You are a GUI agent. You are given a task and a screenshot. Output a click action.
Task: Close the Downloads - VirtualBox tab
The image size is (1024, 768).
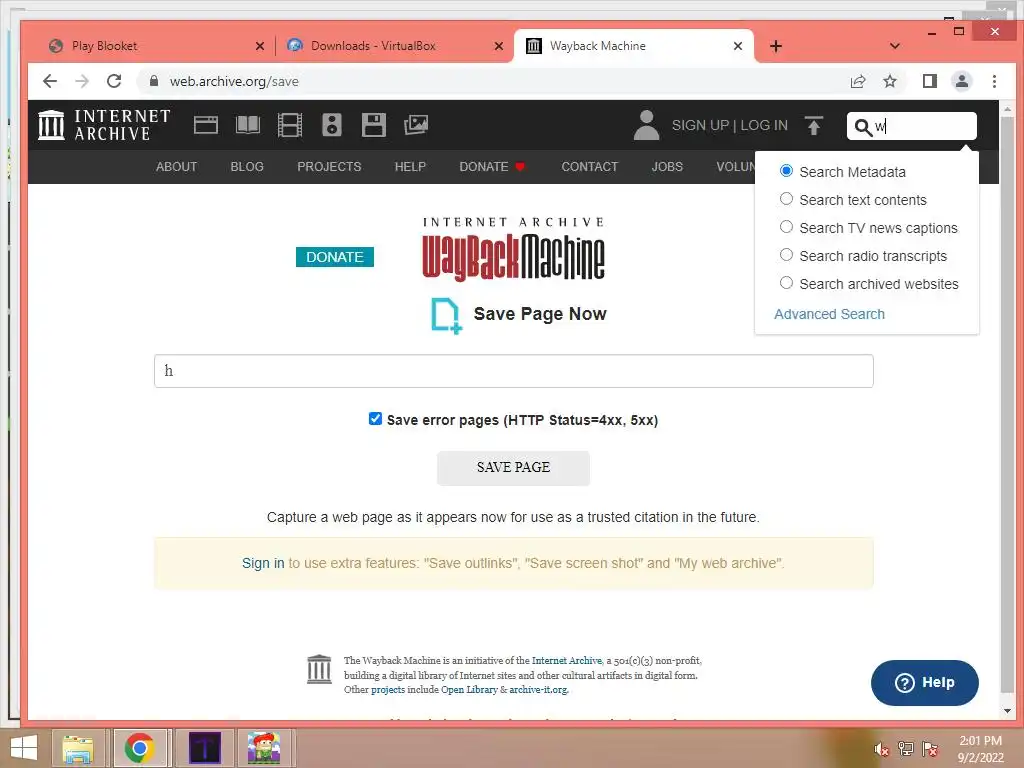(499, 46)
